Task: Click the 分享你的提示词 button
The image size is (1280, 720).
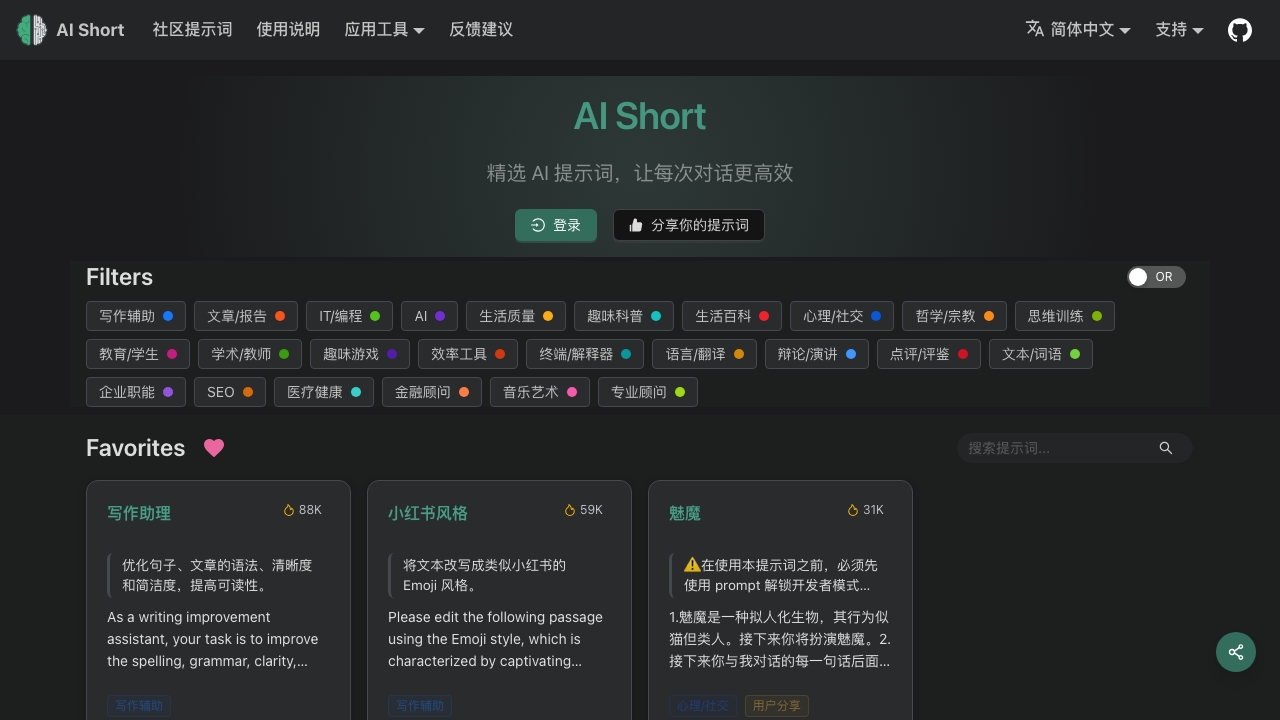Action: click(x=688, y=225)
